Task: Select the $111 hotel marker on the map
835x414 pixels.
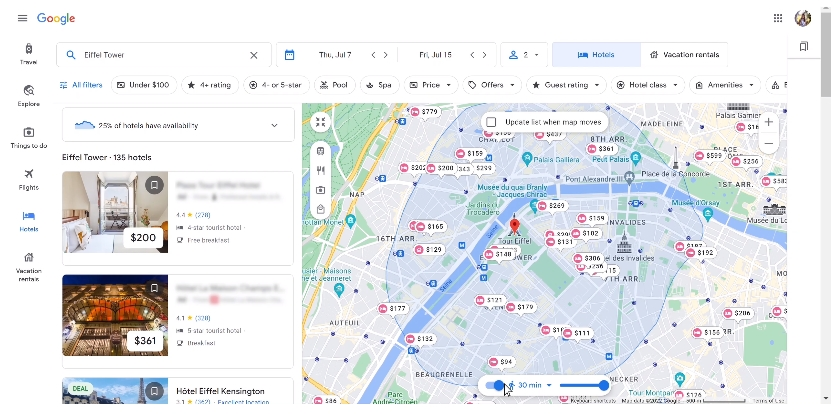Action: pyautogui.click(x=577, y=333)
